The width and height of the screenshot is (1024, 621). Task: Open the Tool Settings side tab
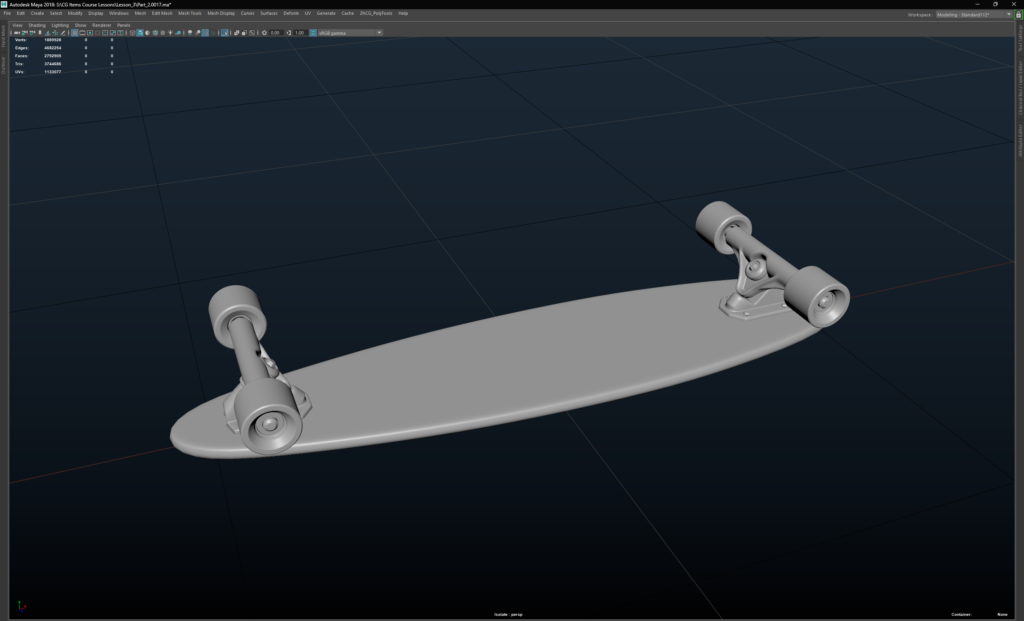pos(1020,39)
